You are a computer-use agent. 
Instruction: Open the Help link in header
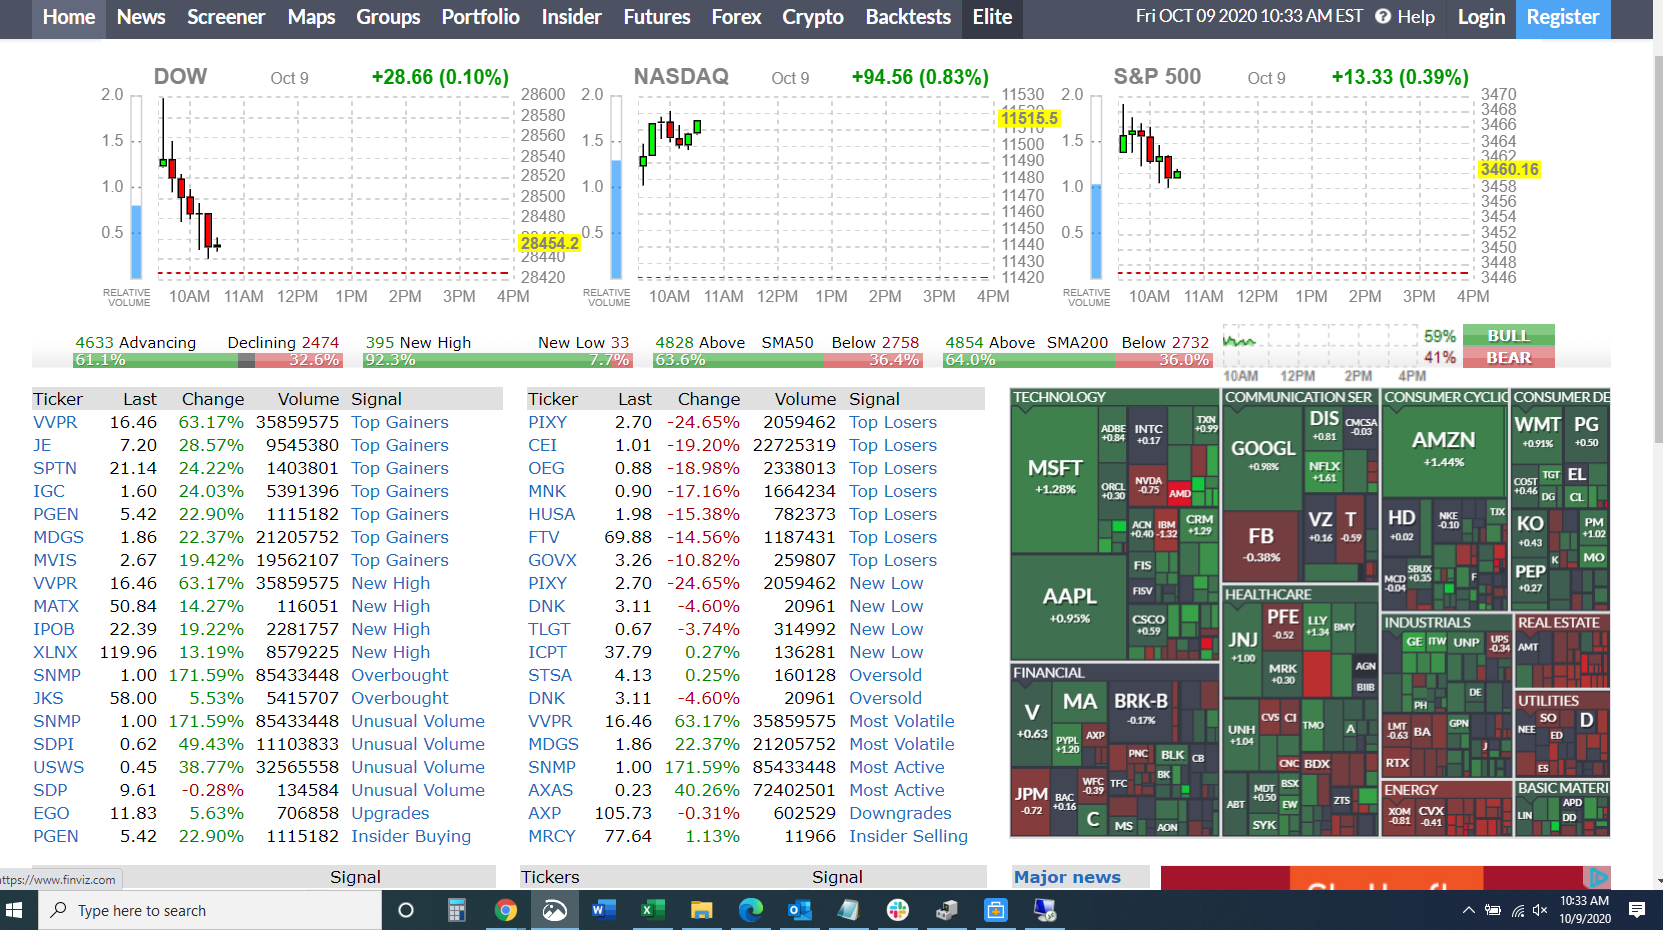click(x=1416, y=17)
